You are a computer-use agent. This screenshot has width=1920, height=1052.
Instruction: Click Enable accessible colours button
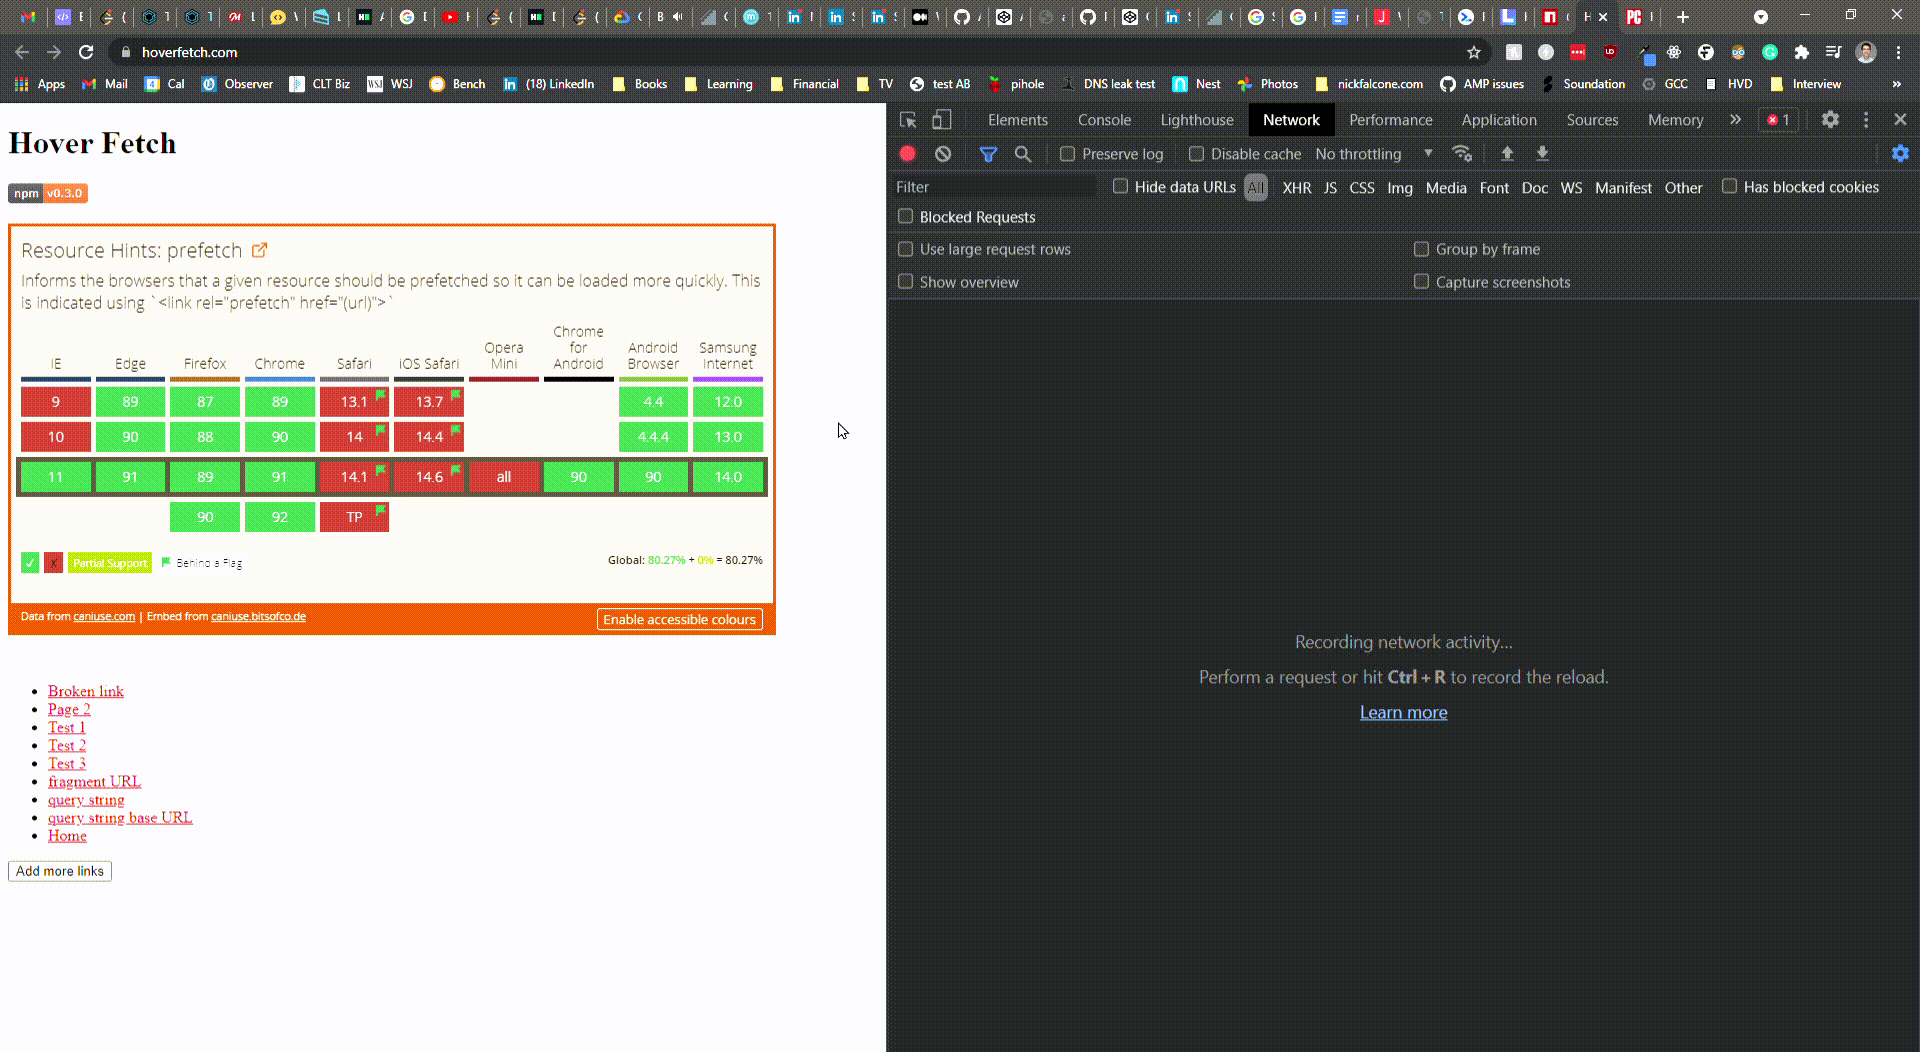[x=680, y=620]
